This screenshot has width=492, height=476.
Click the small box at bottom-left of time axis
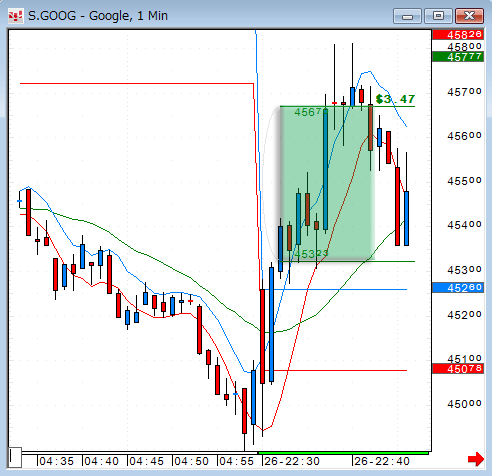click(x=15, y=457)
